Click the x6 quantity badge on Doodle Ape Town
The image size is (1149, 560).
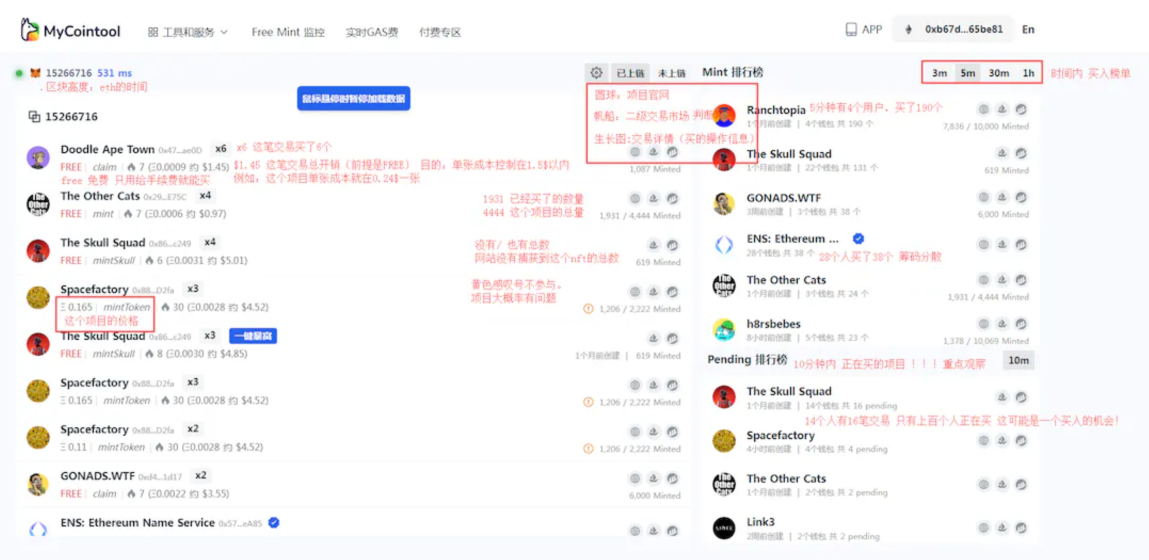pyautogui.click(x=221, y=149)
